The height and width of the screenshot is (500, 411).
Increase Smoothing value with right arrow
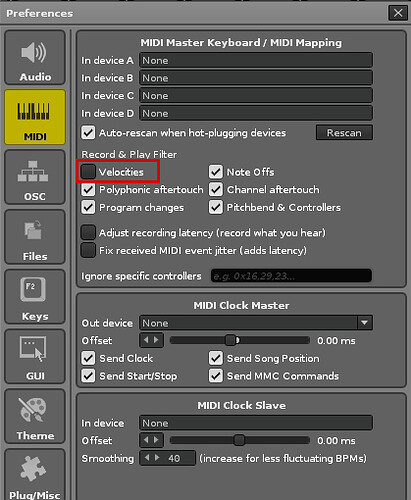(x=157, y=458)
